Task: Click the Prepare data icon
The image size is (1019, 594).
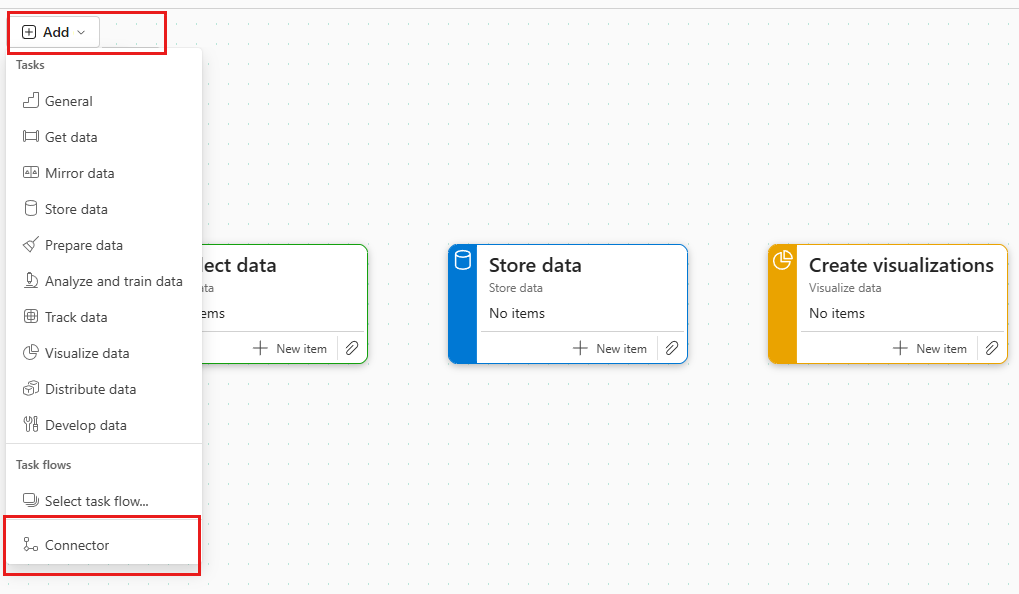Action: pos(30,245)
